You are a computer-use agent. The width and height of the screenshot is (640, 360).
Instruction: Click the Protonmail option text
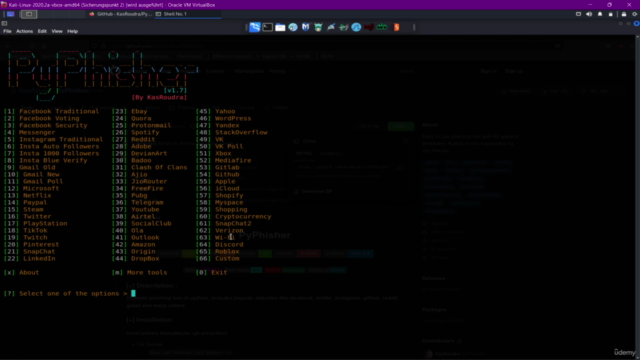point(151,125)
